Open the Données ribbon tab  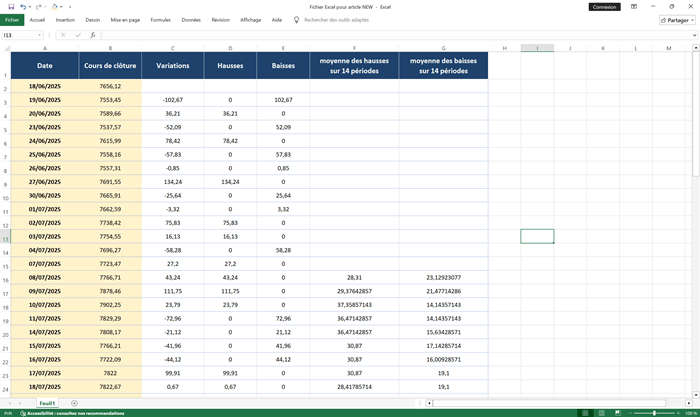pyautogui.click(x=190, y=19)
